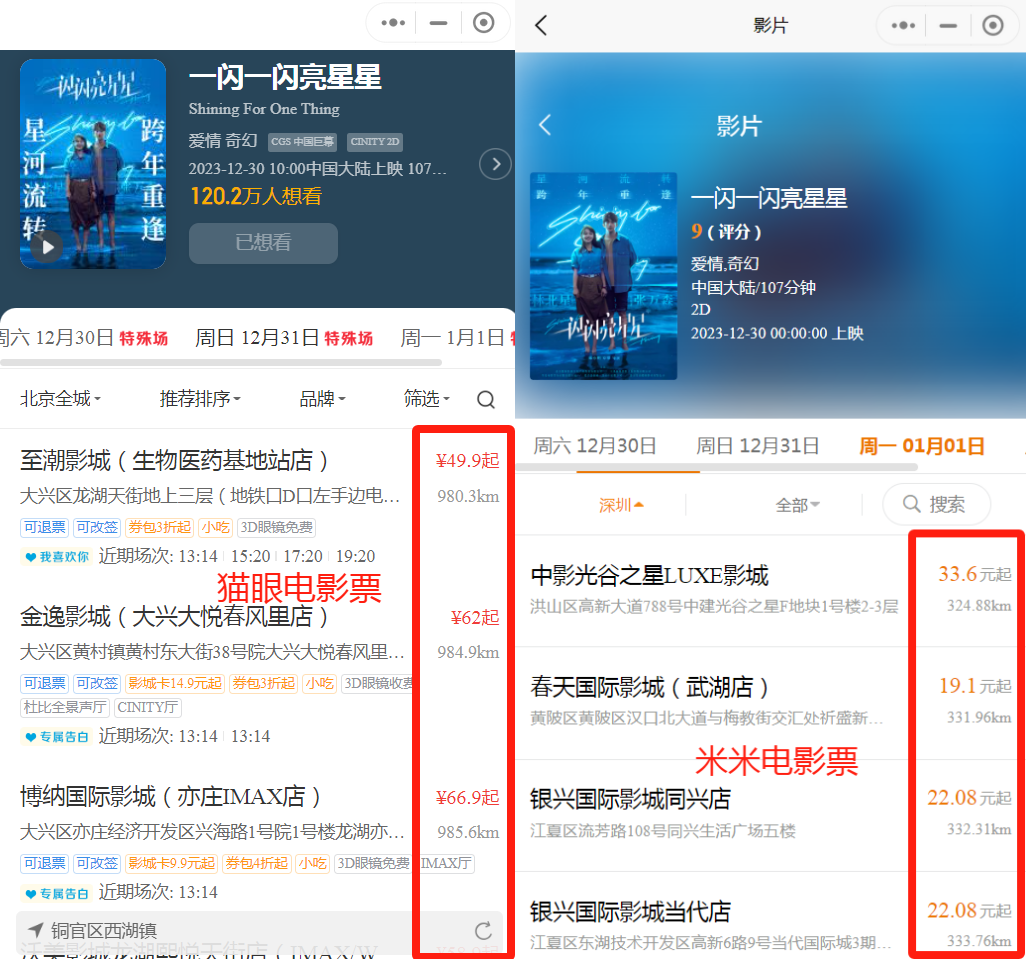Click the 券包3折起 tag under 至潮影城

[160, 527]
